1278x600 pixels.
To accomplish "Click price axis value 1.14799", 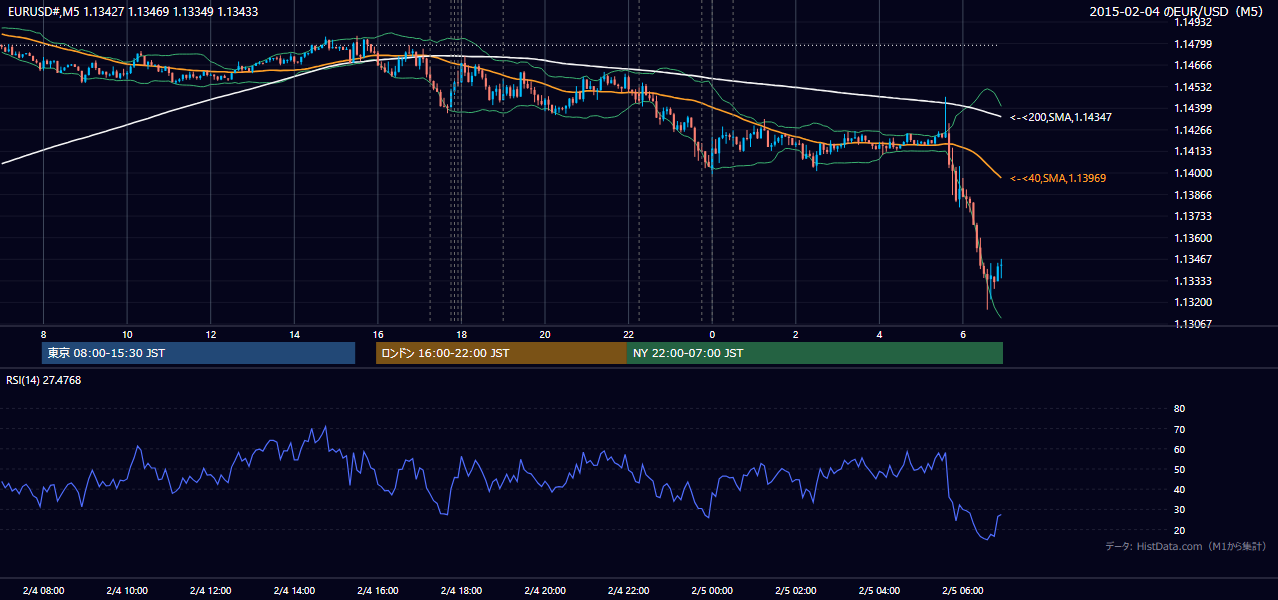I will click(1192, 44).
